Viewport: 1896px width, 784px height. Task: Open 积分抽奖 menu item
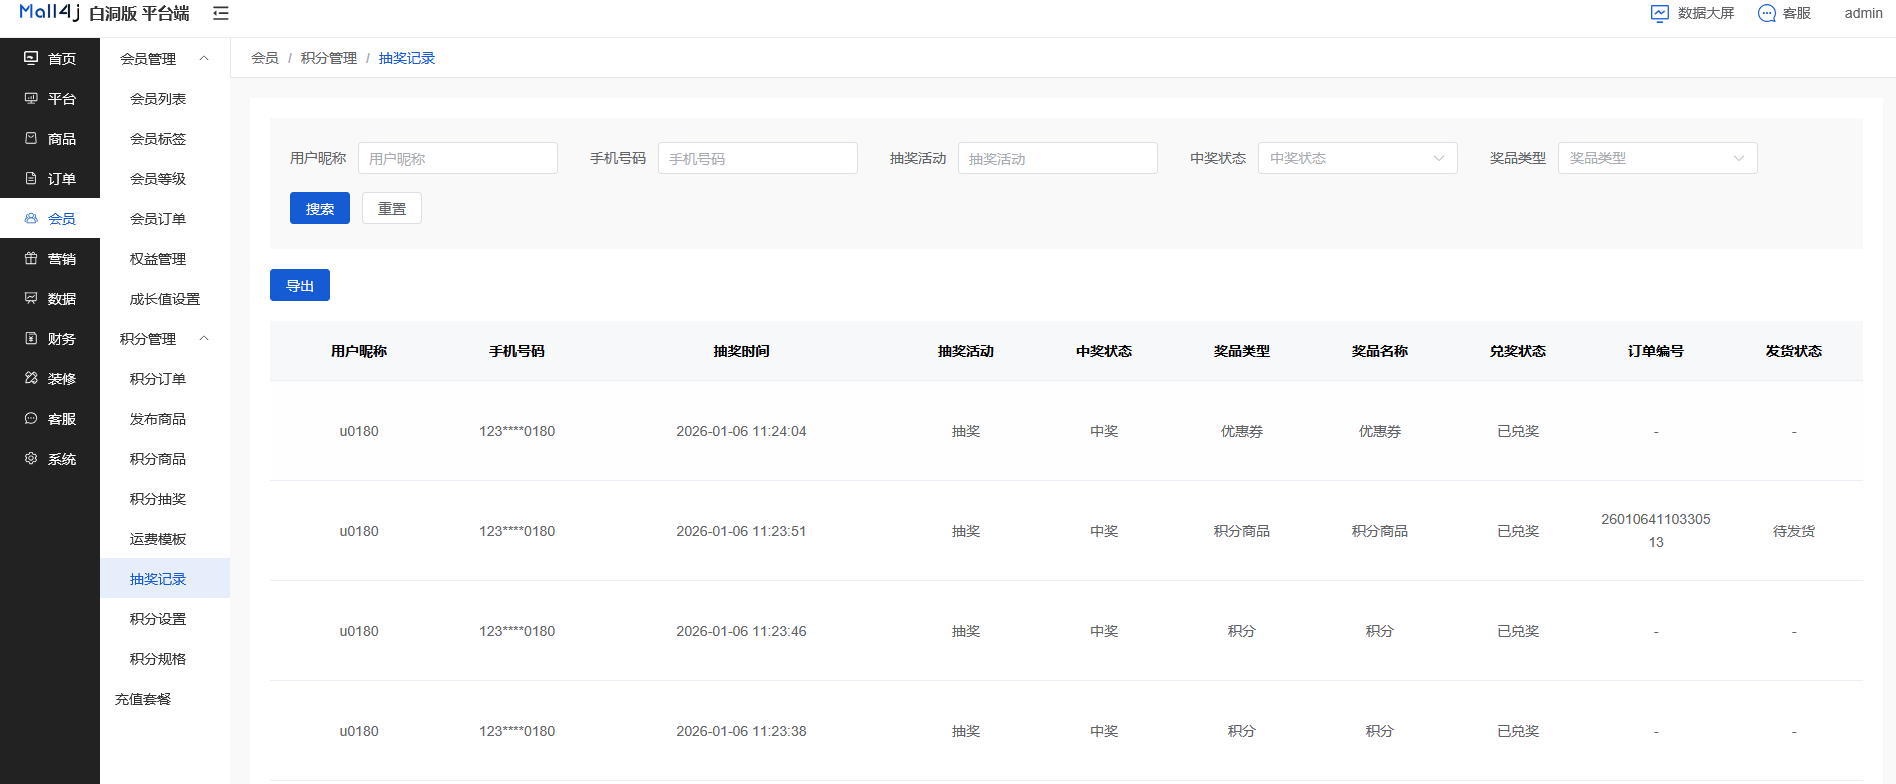pyautogui.click(x=158, y=499)
